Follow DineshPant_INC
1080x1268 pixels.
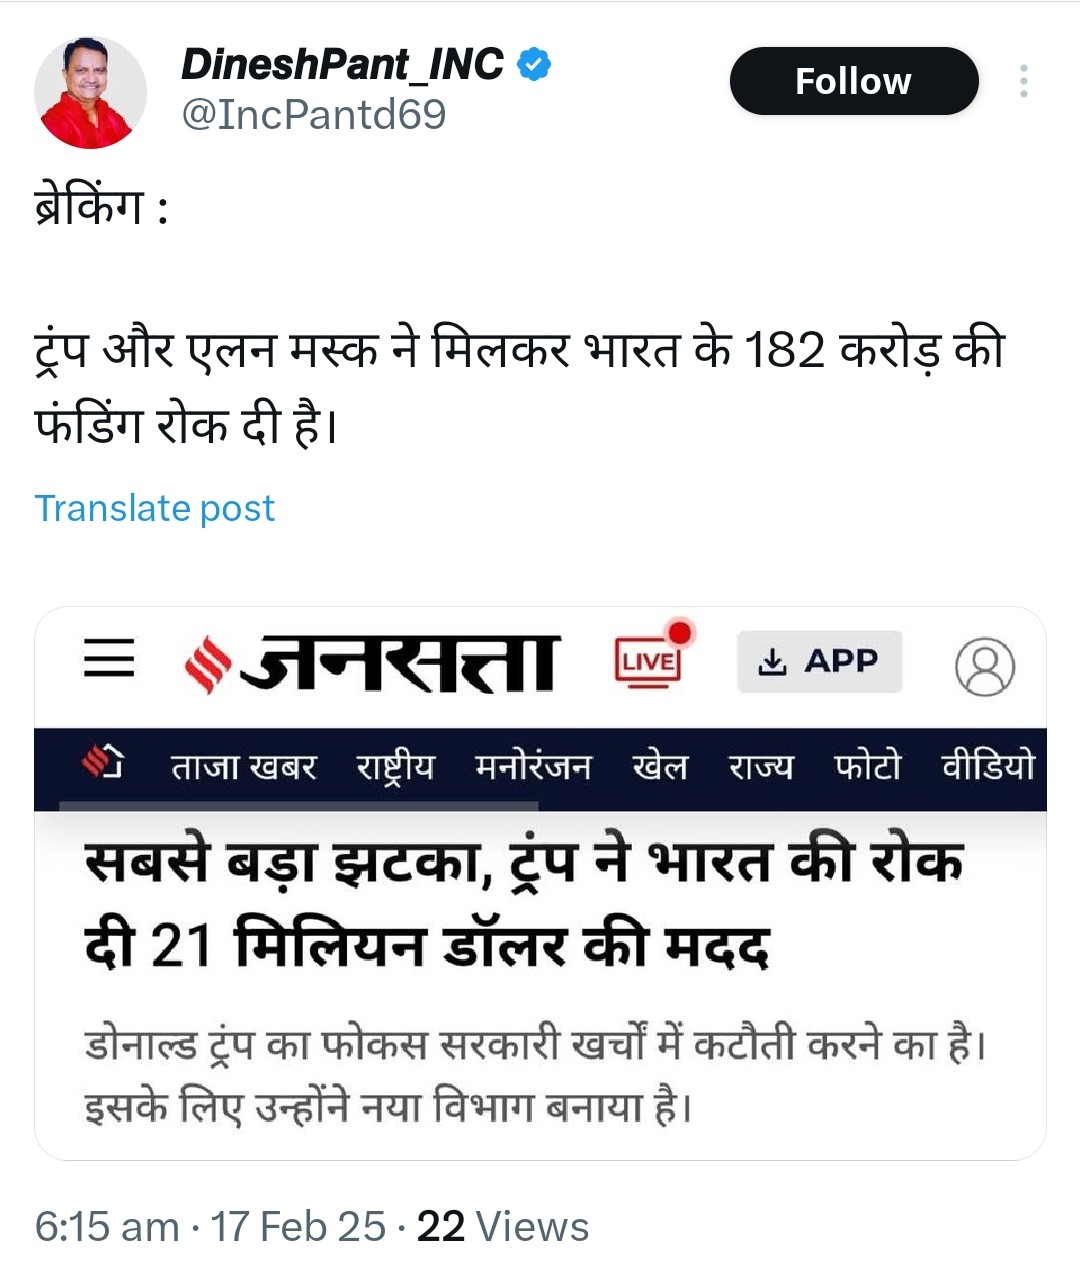[853, 81]
